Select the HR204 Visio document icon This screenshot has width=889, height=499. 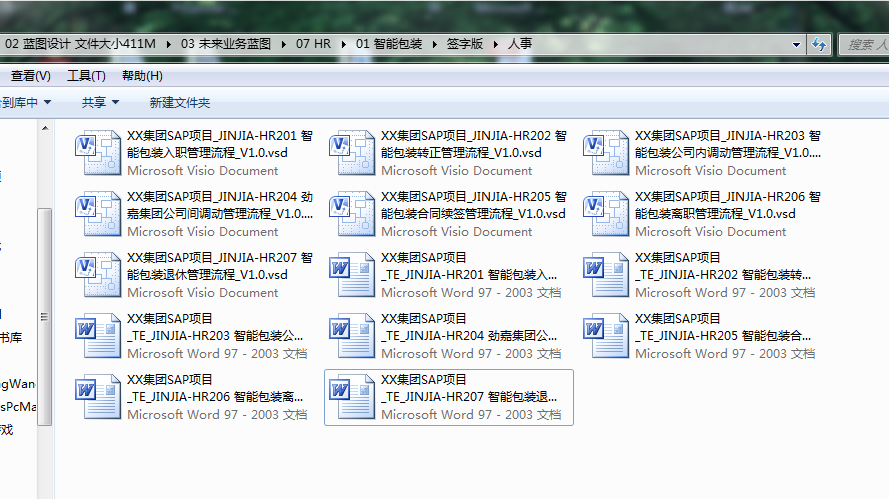(98, 214)
